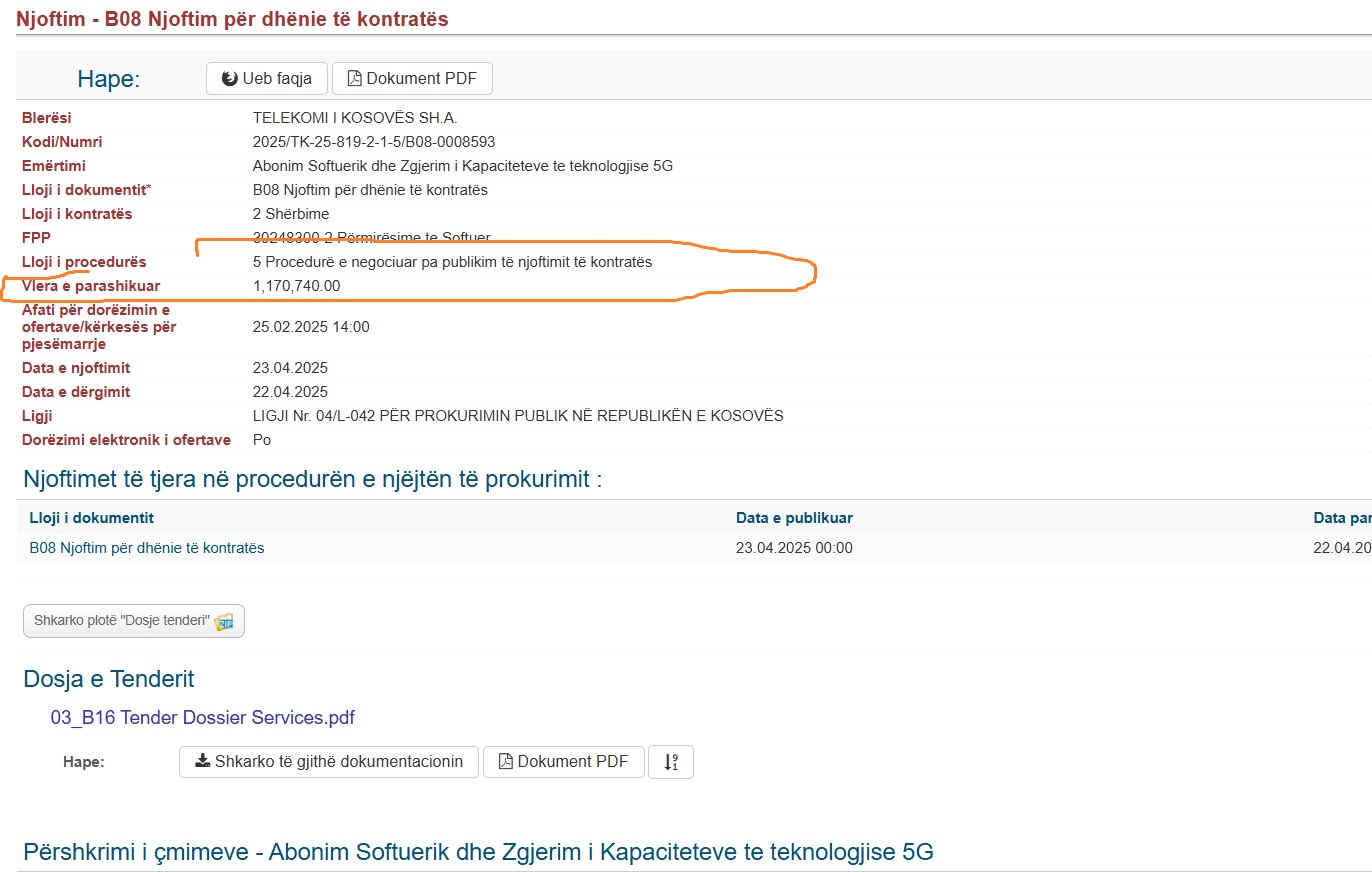
Task: Click the LIGJI Nr. 04/L-042 law text
Action: tap(517, 416)
